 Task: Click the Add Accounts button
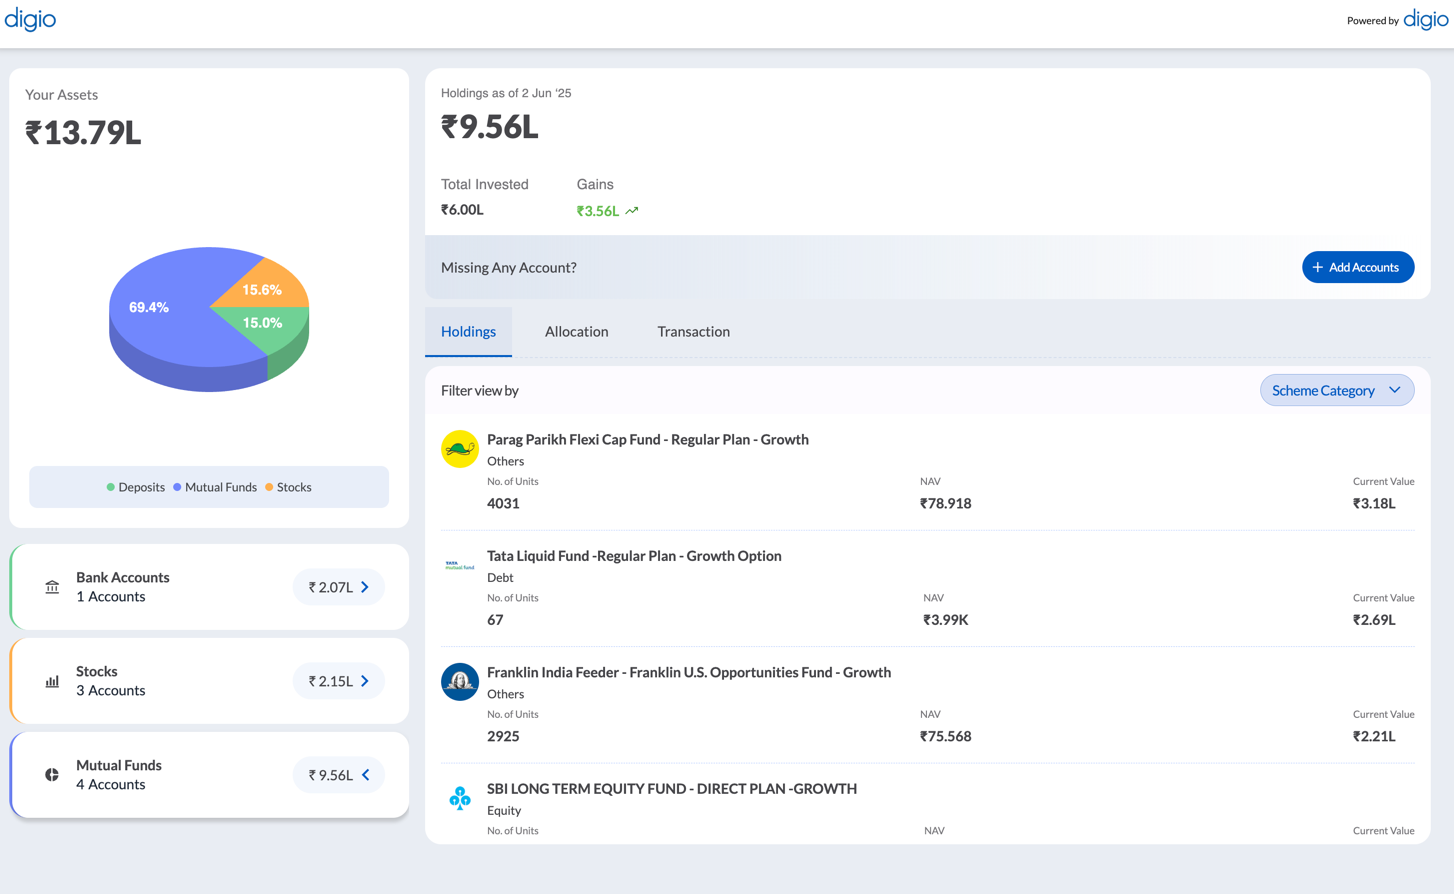[x=1358, y=267]
